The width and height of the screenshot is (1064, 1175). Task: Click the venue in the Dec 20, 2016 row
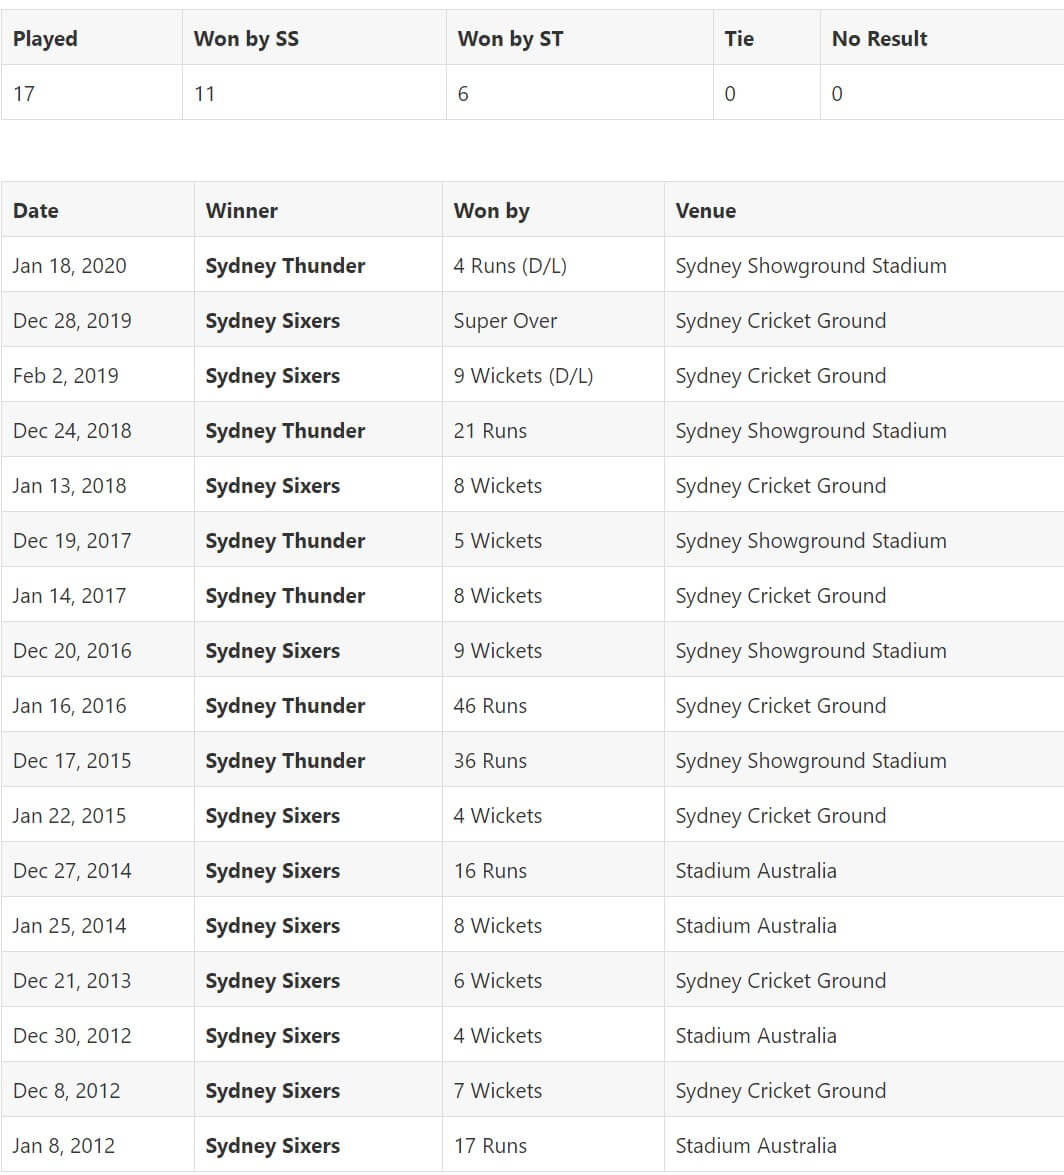[x=811, y=650]
